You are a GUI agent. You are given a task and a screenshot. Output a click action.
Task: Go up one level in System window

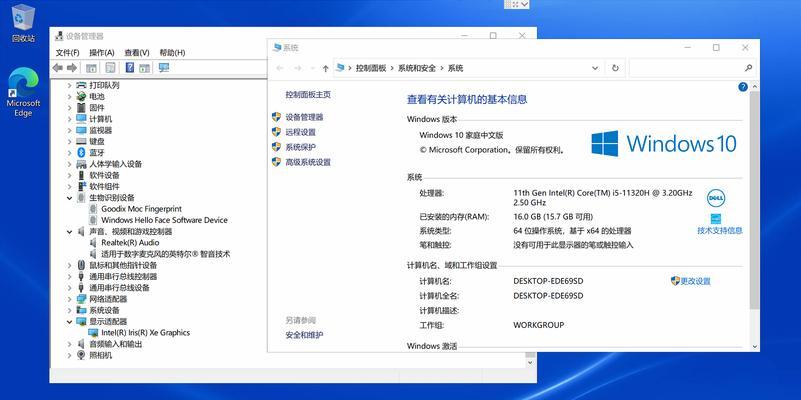[325, 68]
